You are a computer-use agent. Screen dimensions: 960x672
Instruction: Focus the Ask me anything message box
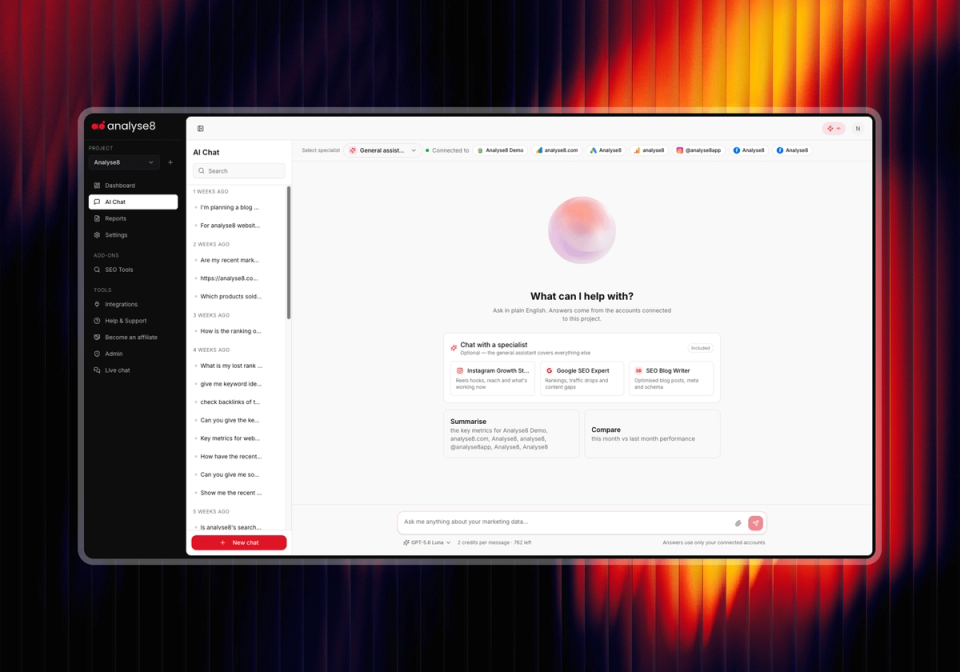566,522
